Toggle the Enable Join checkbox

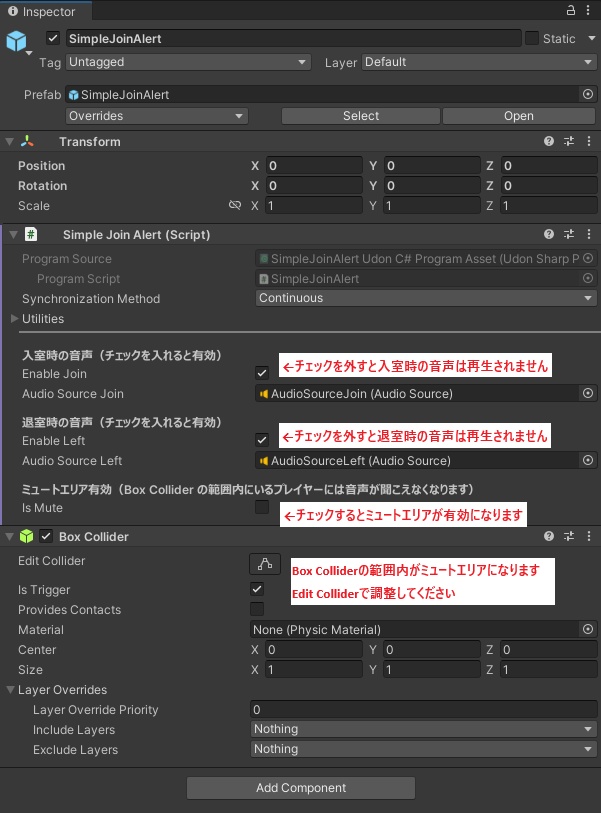click(x=262, y=372)
